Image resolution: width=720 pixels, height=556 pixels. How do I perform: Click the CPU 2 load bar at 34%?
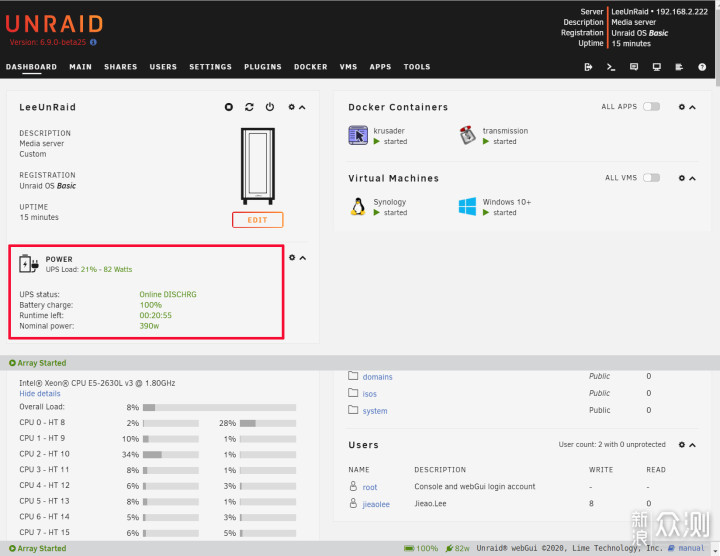click(x=171, y=455)
